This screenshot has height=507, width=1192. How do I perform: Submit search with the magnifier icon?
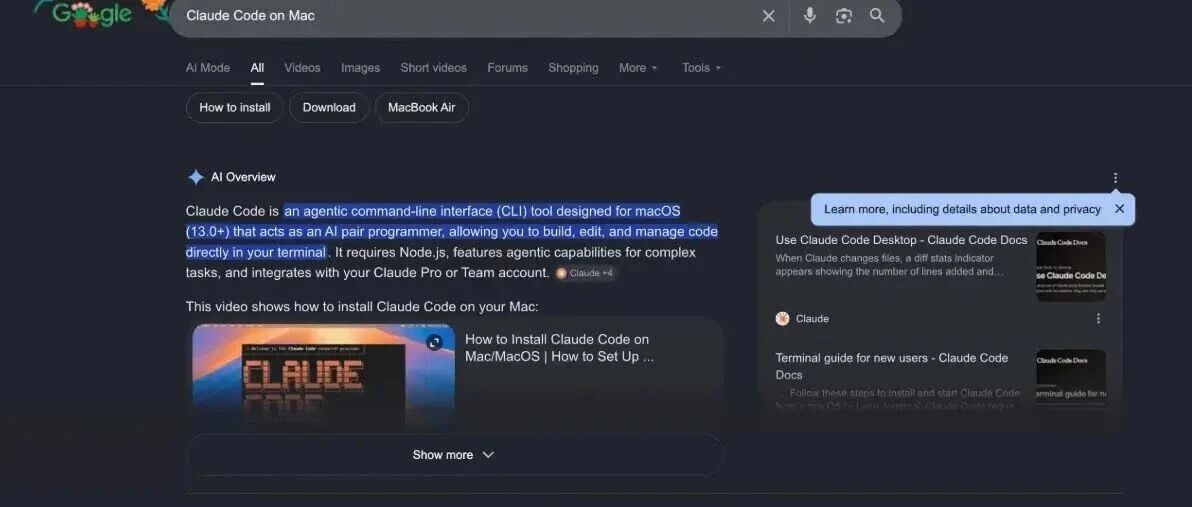877,15
